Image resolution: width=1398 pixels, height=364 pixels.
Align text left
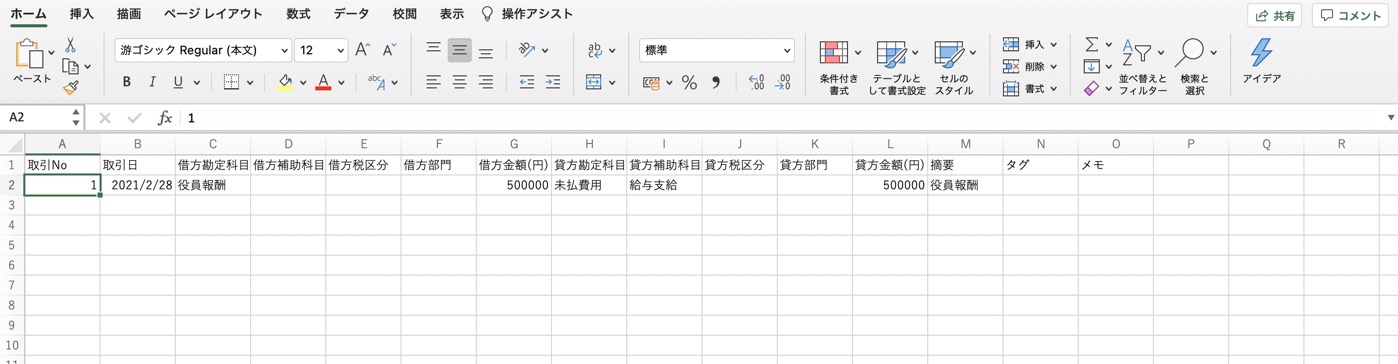click(x=434, y=83)
